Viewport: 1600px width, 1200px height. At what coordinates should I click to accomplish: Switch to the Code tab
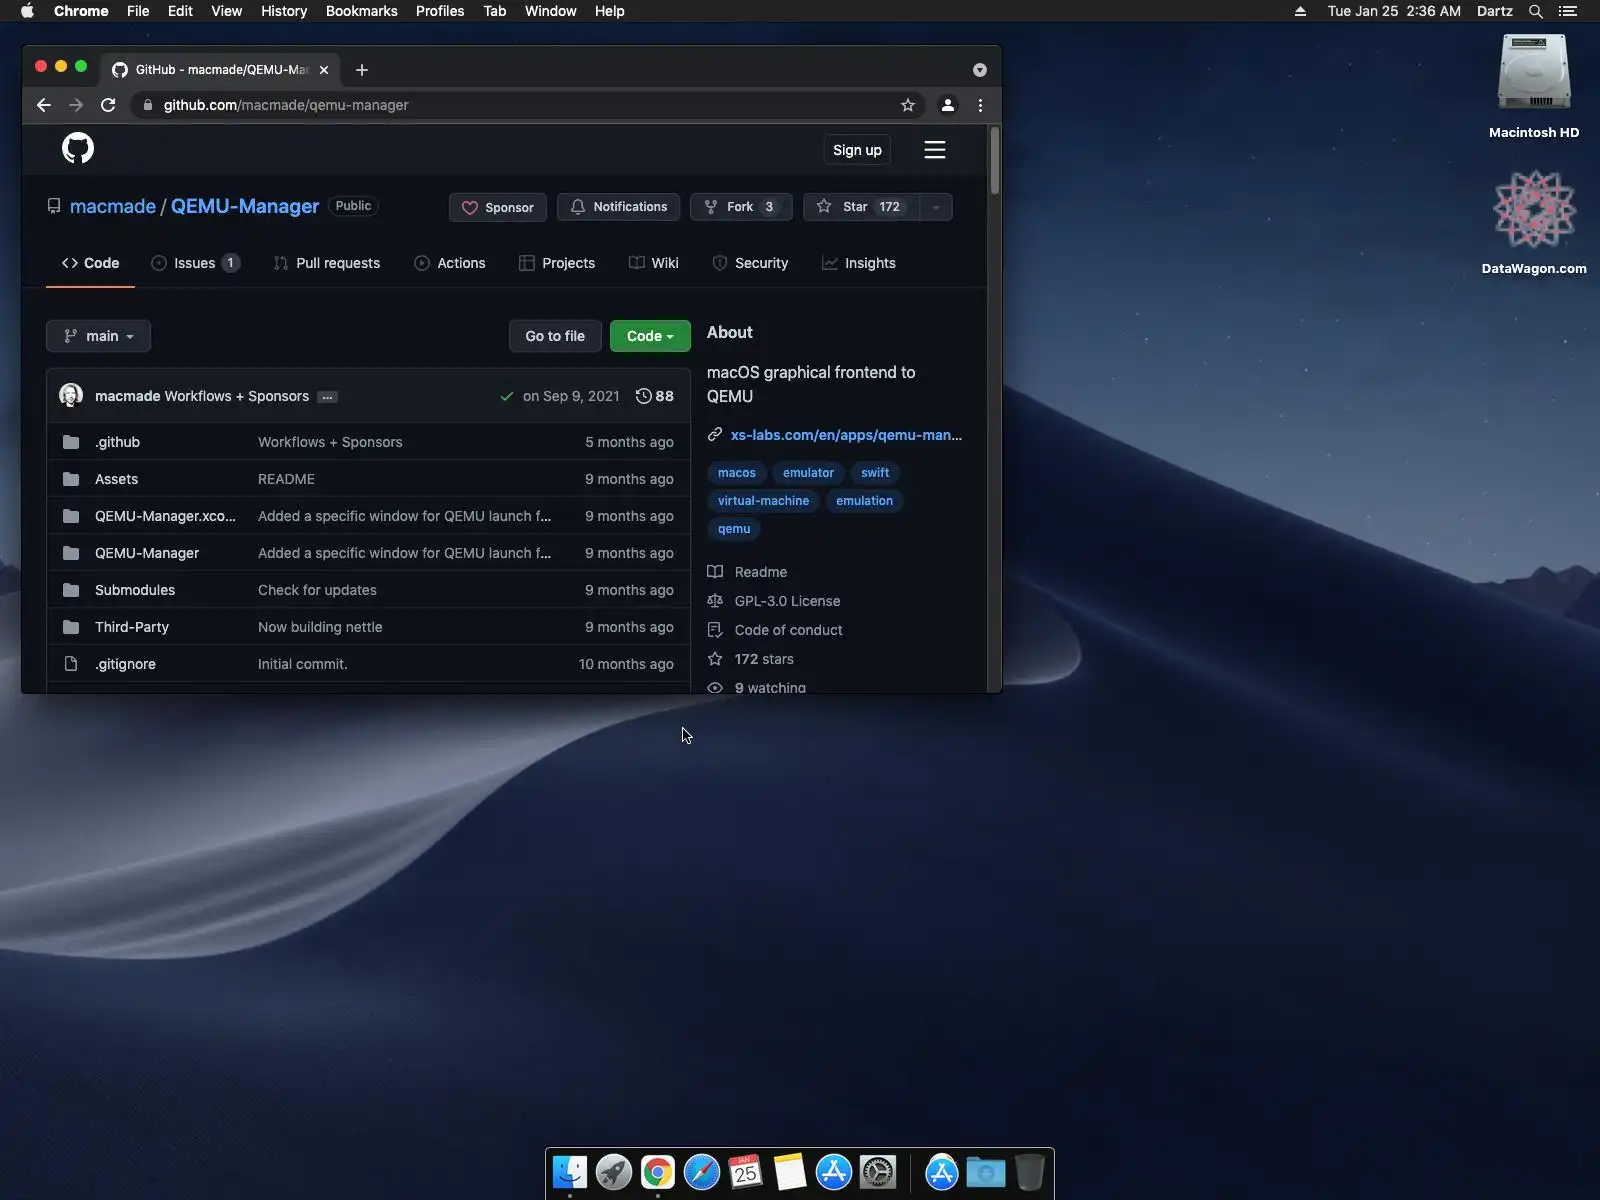pyautogui.click(x=90, y=263)
